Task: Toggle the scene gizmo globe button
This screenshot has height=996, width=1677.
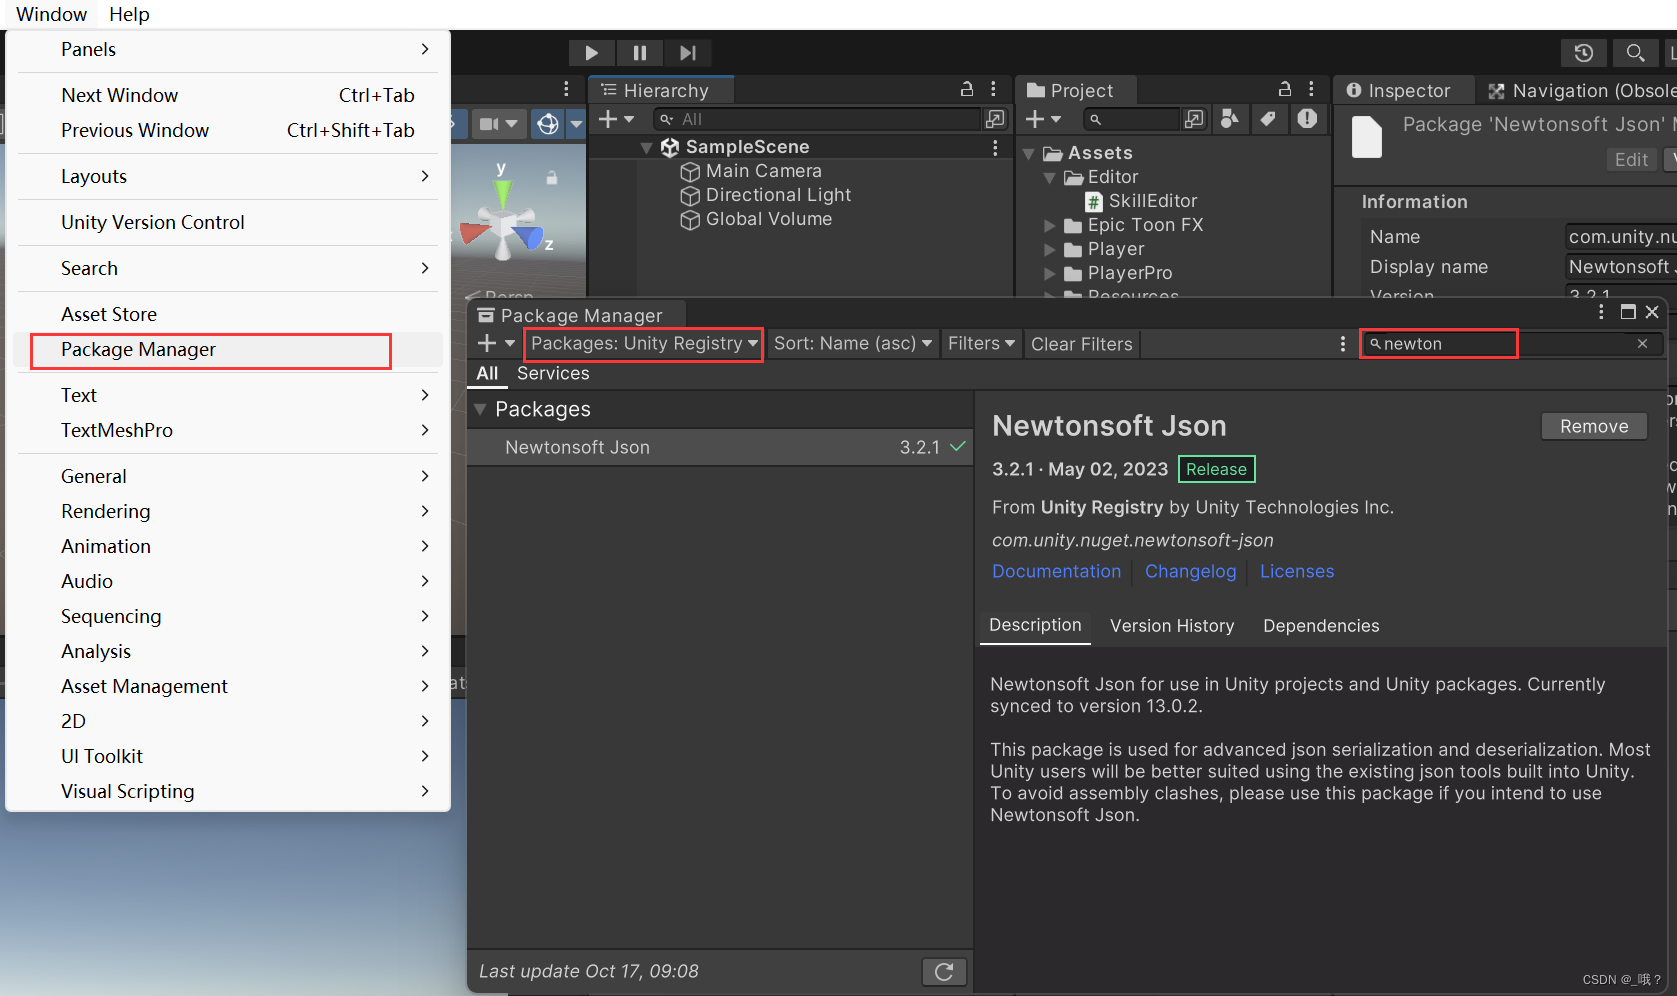Action: click(547, 123)
